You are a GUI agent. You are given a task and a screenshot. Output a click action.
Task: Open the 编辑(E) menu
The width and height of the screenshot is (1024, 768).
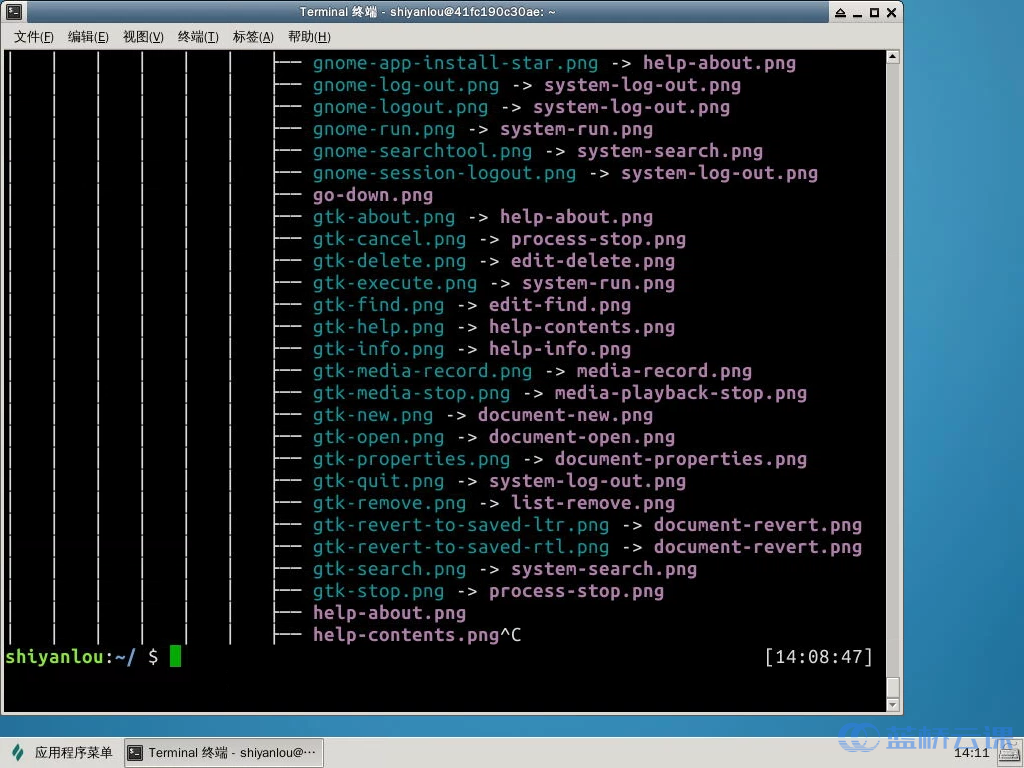pos(88,37)
